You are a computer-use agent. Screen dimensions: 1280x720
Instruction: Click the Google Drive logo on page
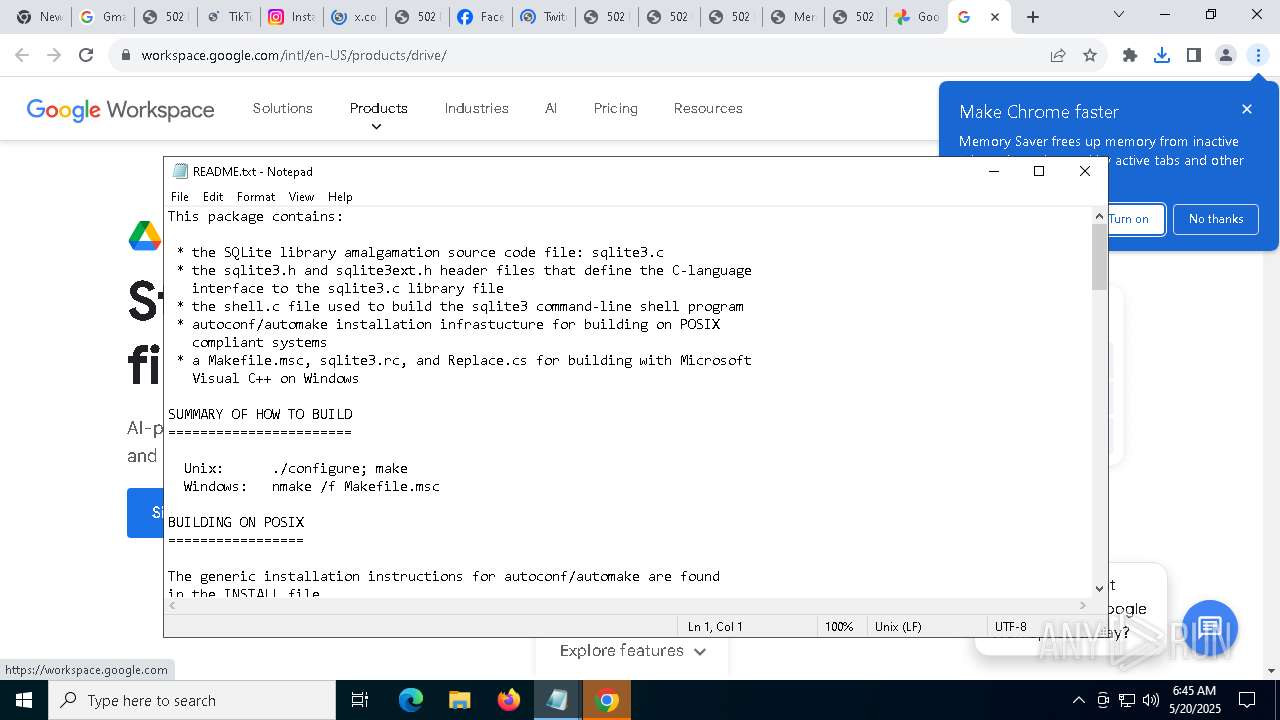pyautogui.click(x=145, y=236)
